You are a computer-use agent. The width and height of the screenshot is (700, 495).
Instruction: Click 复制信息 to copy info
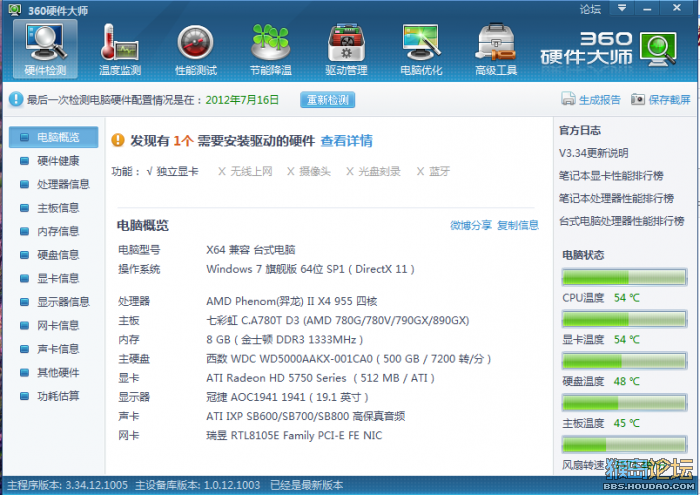(518, 225)
